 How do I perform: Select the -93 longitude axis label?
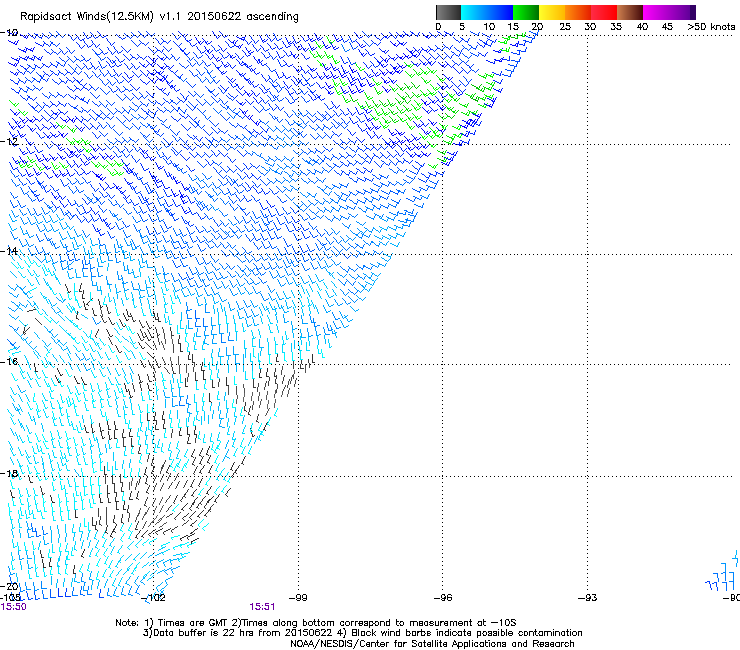tap(588, 598)
